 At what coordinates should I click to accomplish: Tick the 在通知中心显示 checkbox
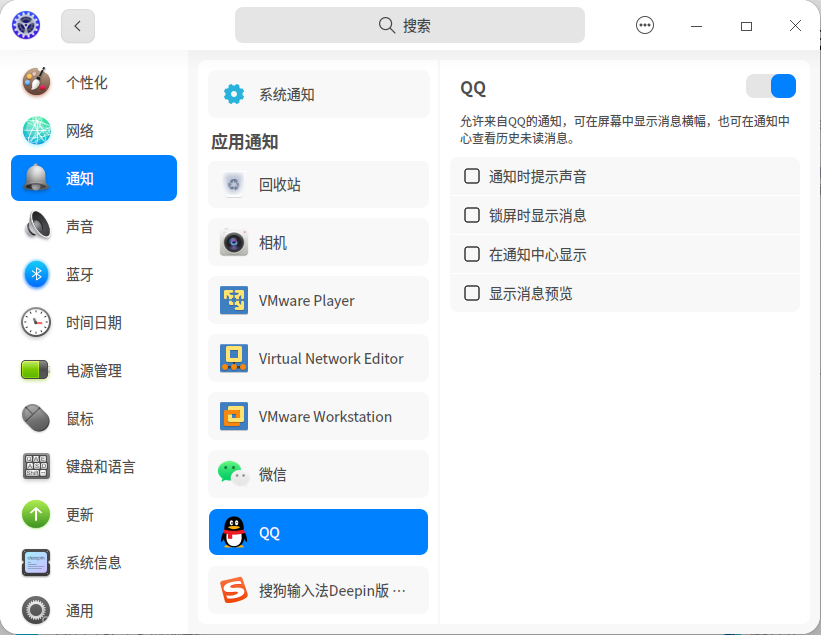472,254
